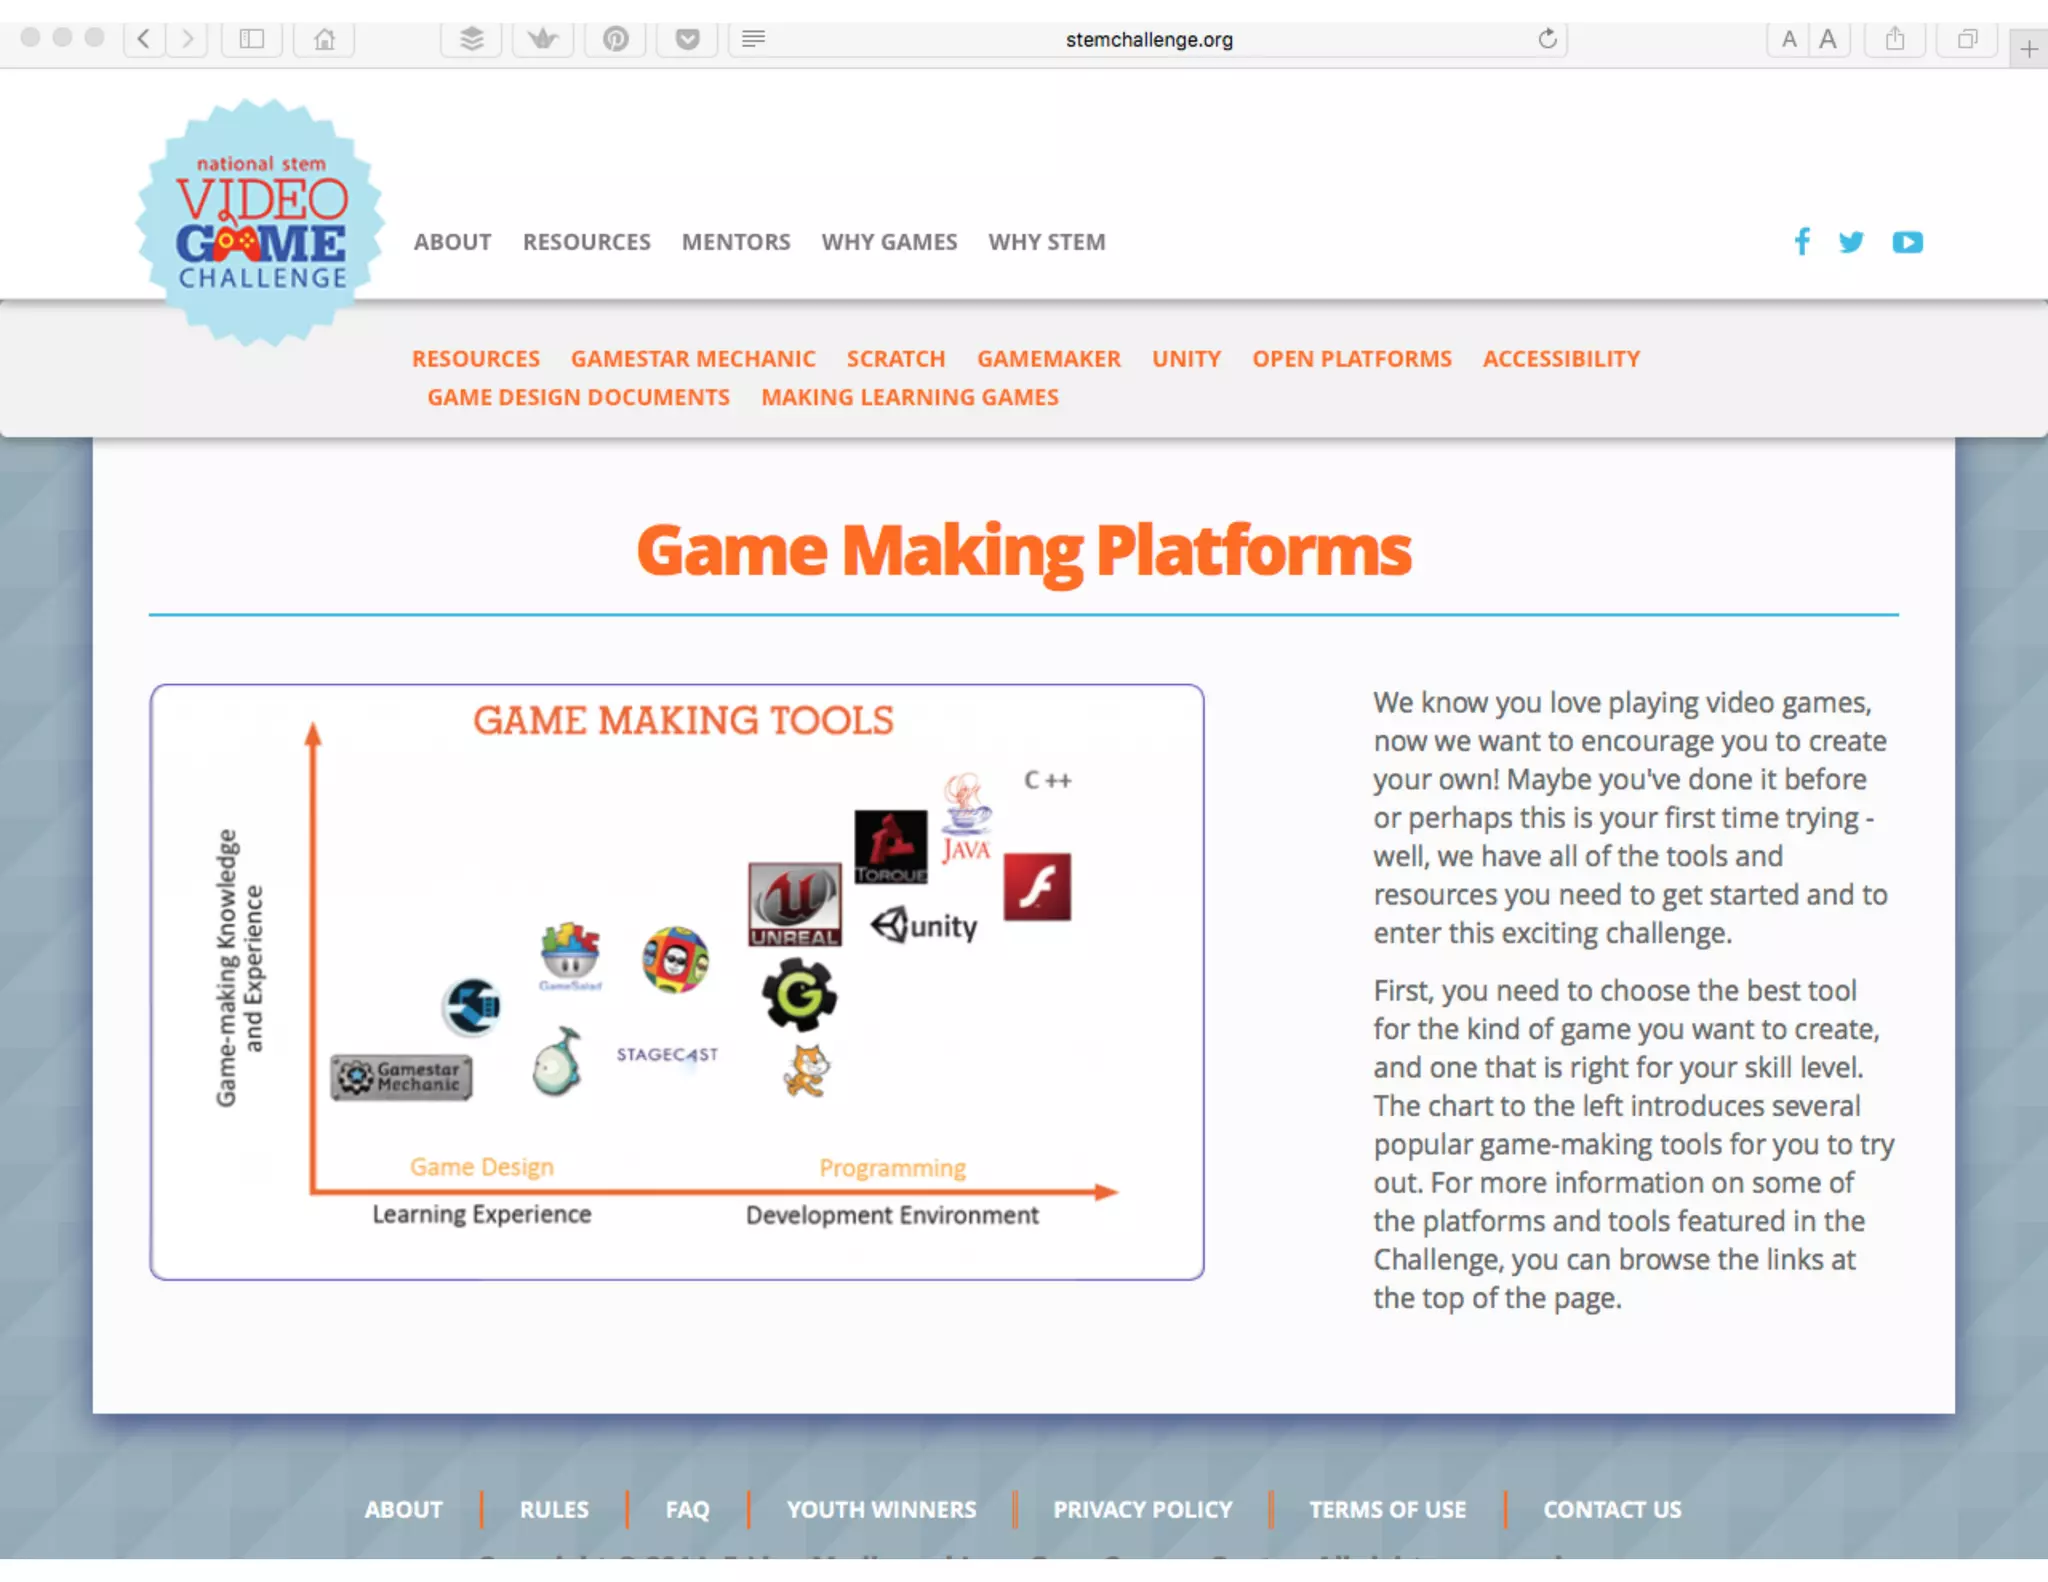2048x1582 pixels.
Task: Open the MAKING LEARNING GAMES link
Action: (909, 397)
